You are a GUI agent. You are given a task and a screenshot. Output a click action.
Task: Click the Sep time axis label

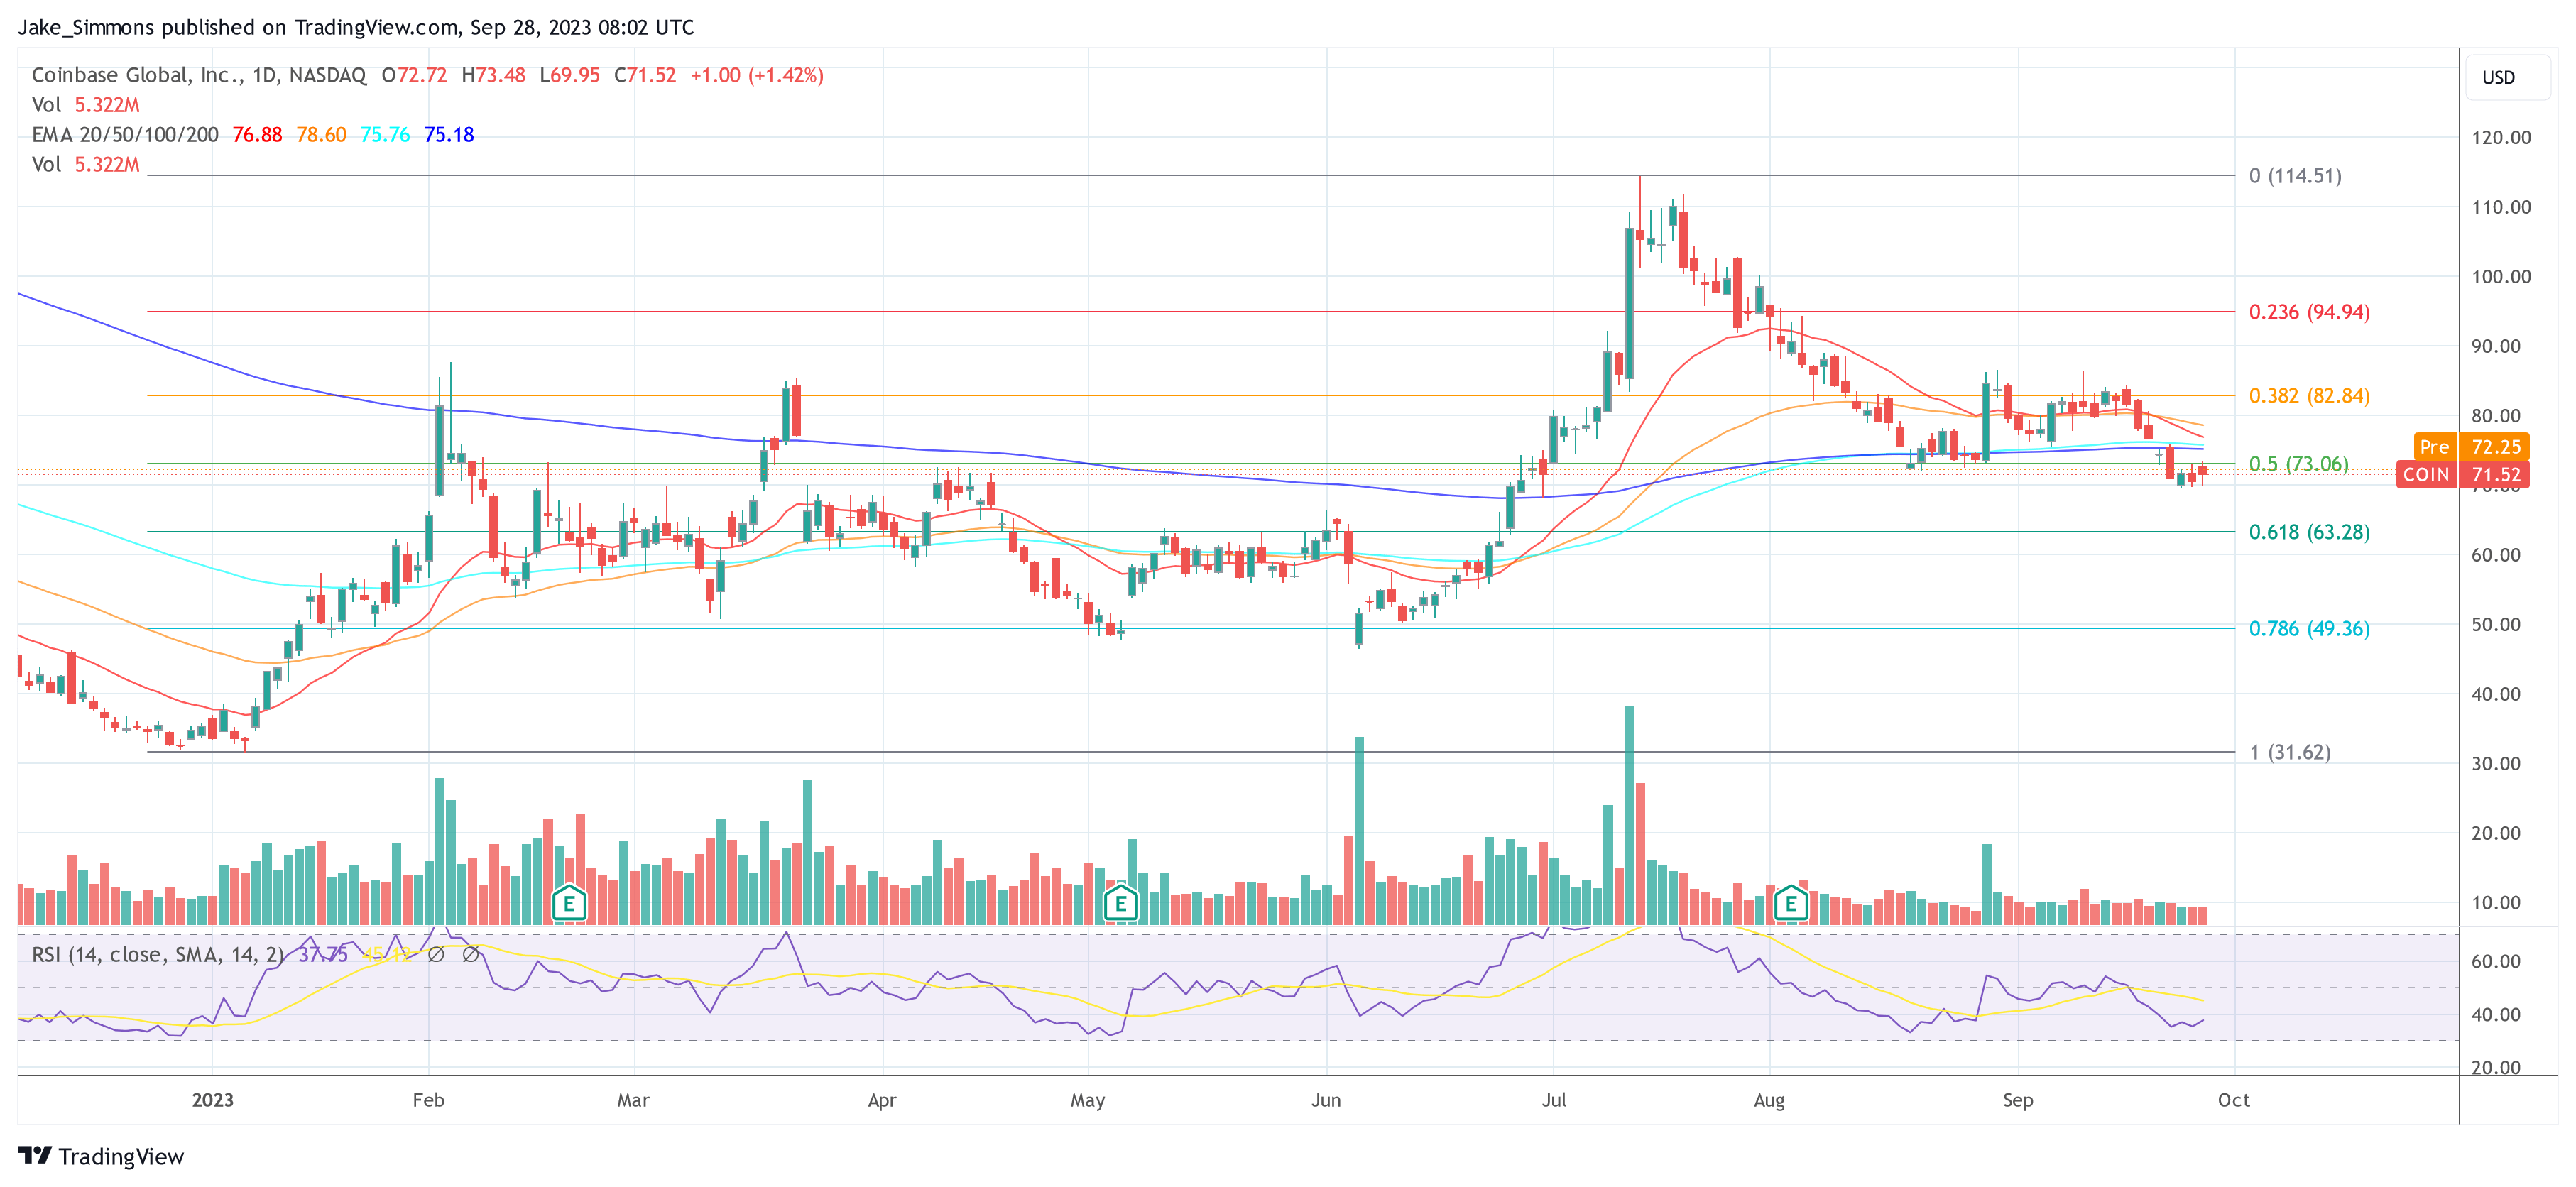click(2017, 1100)
